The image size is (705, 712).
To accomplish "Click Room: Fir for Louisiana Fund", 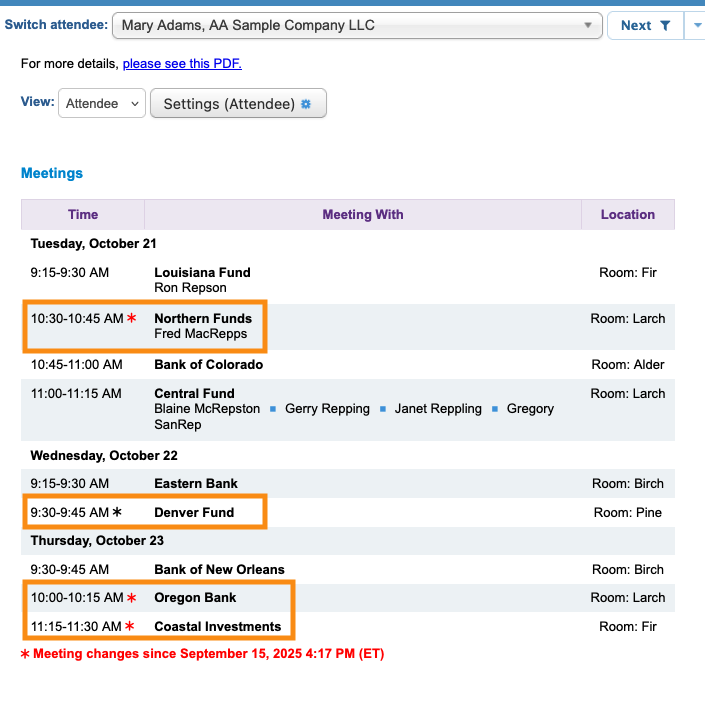I will [628, 272].
